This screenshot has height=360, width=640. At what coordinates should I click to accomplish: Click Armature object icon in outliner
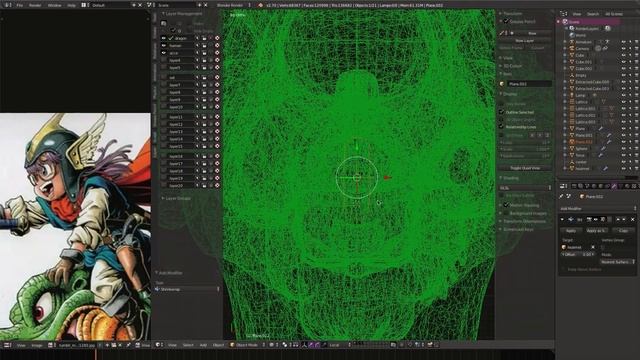[x=572, y=42]
